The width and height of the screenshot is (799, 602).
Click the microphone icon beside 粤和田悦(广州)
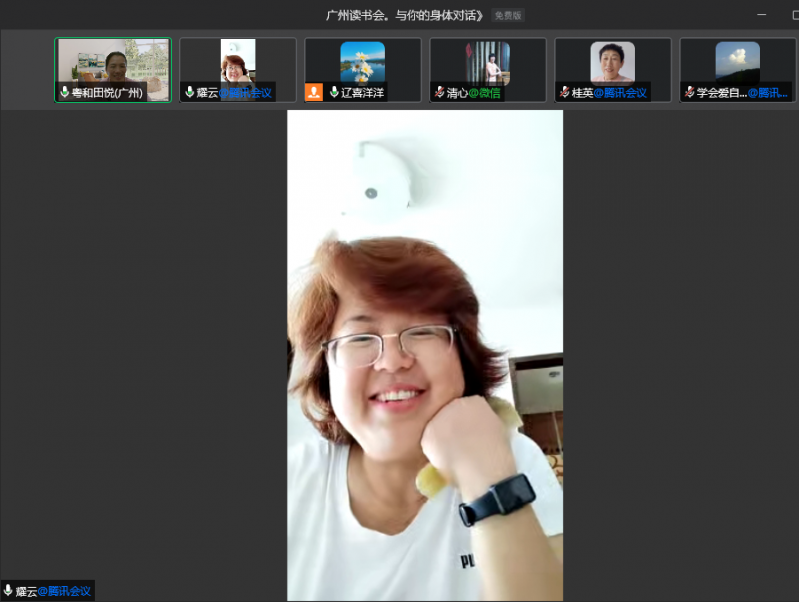click(x=65, y=92)
